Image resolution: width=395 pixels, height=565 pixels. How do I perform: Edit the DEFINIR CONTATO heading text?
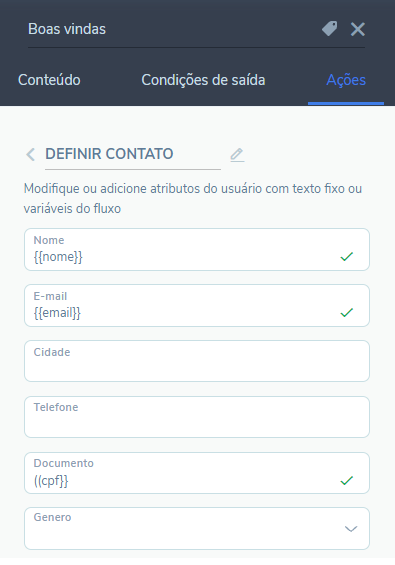(x=133, y=154)
